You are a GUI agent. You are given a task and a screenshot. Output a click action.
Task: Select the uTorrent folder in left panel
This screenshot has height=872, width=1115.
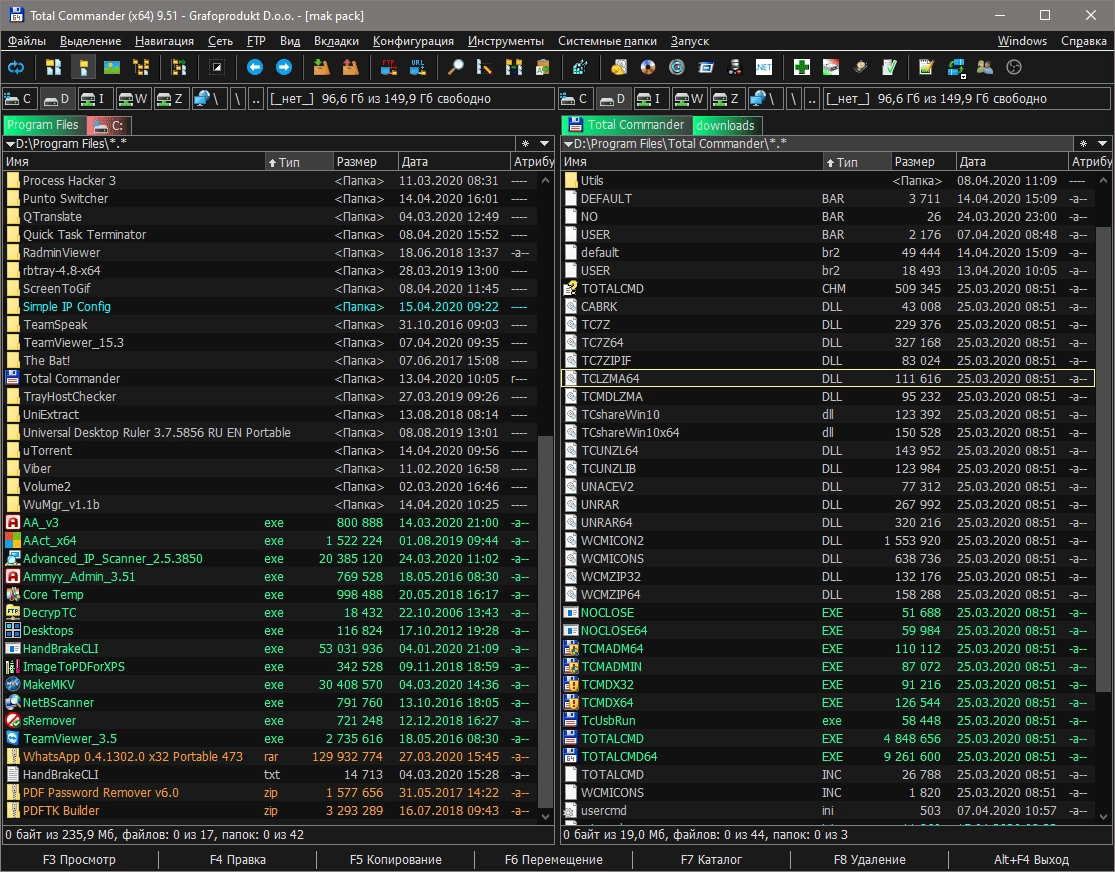point(269,451)
